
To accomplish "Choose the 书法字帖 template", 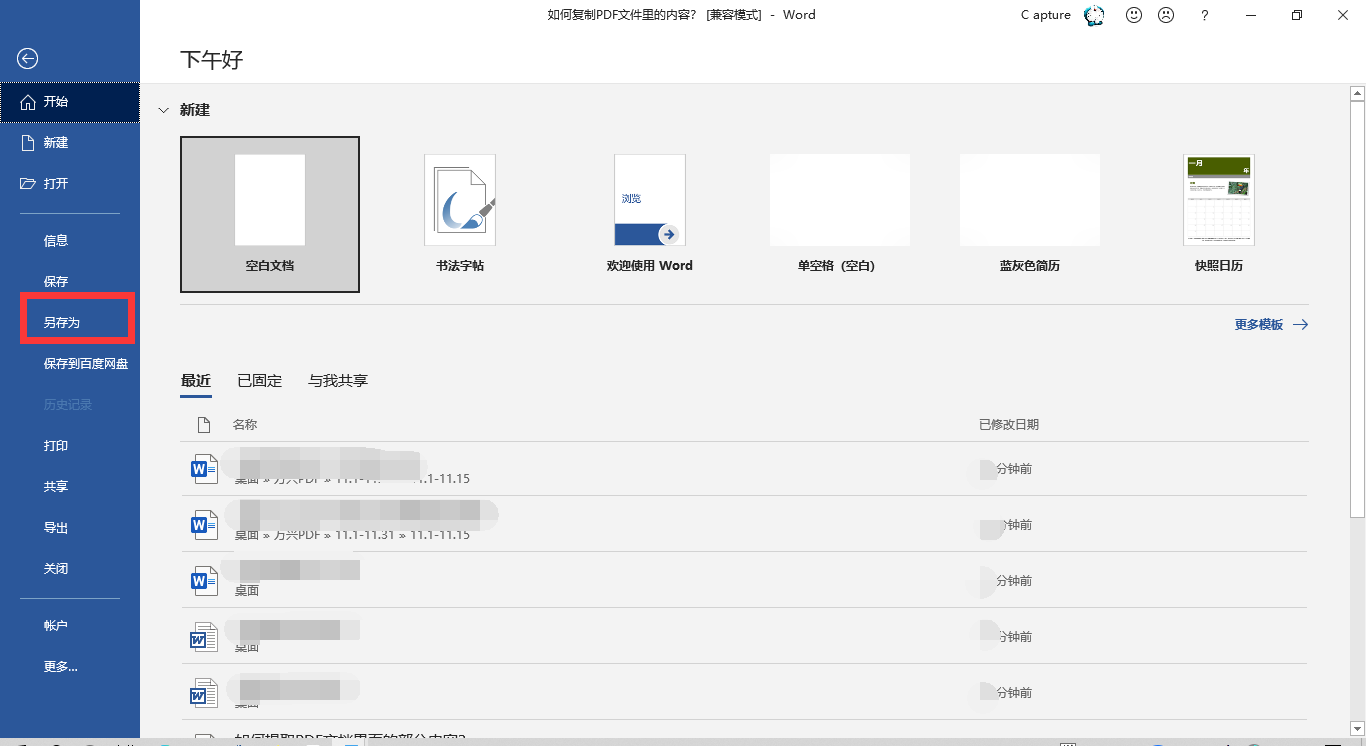I will coord(460,214).
